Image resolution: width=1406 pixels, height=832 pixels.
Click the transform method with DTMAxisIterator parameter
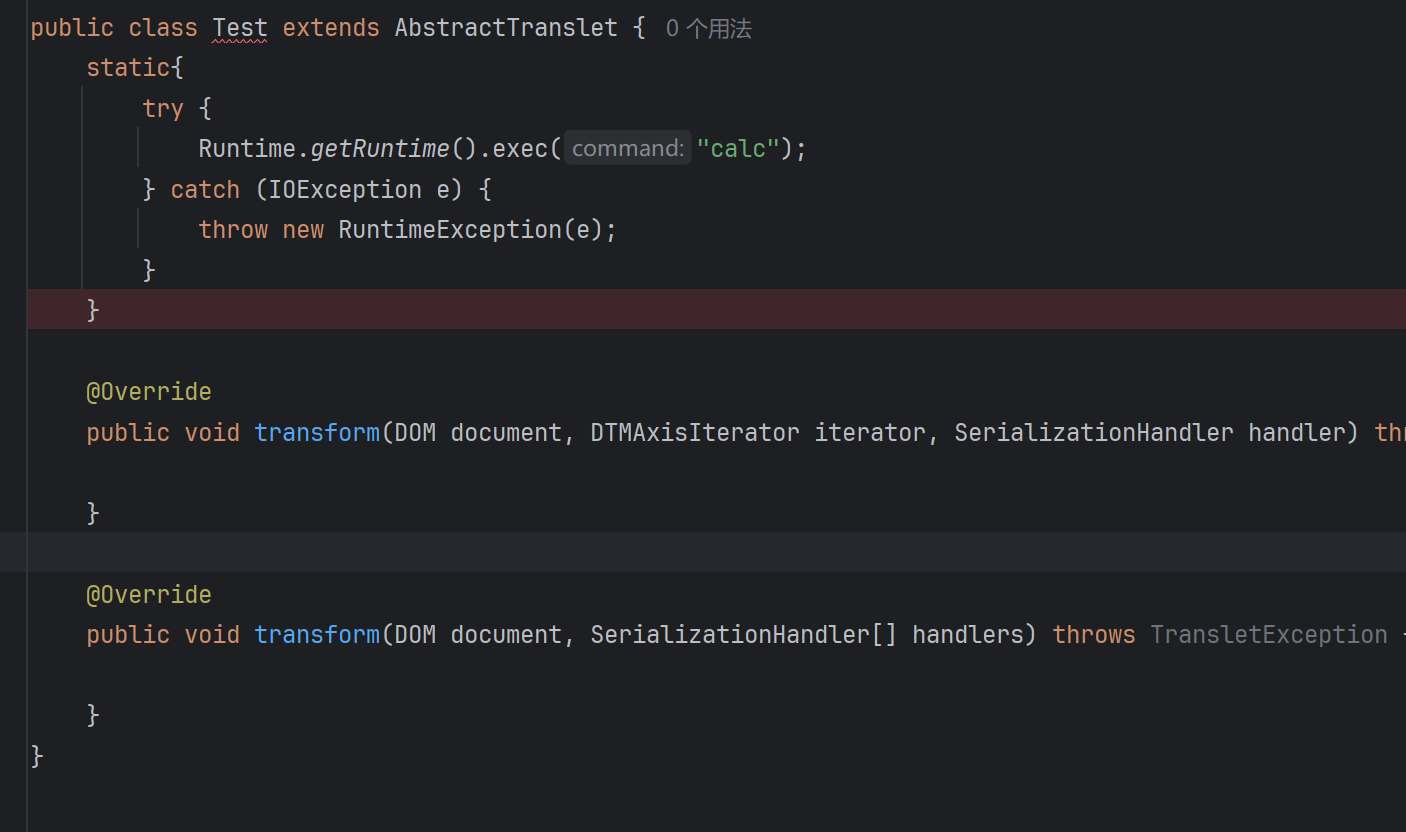316,433
